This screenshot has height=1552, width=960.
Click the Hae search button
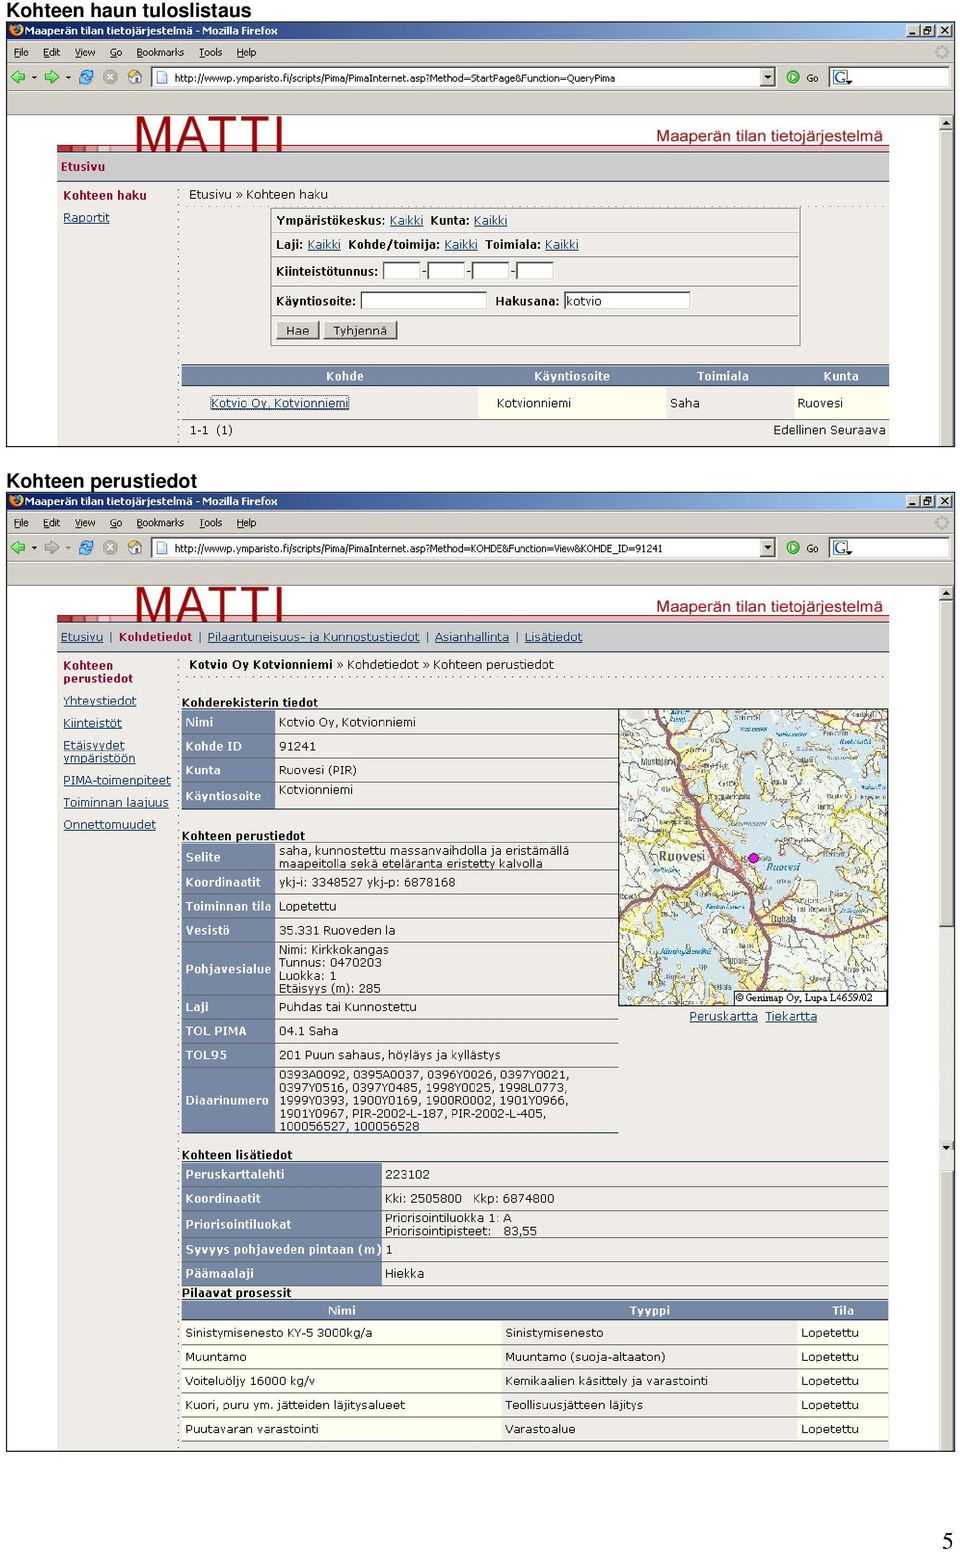coord(297,330)
